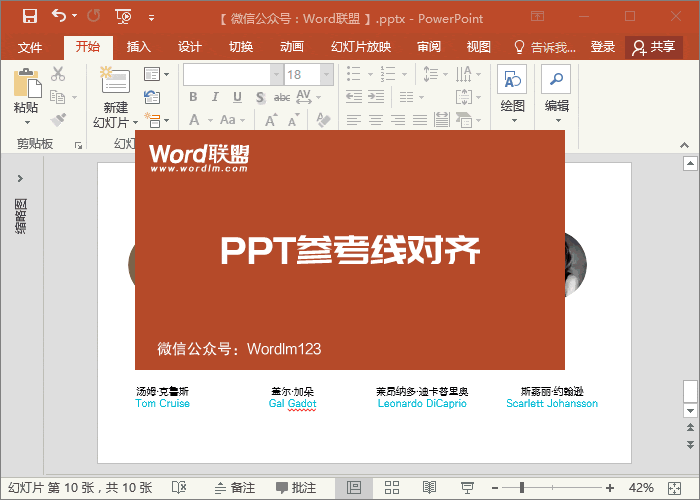Open the 编辑 editing search tools
Viewport: 700px width, 500px height.
556,95
